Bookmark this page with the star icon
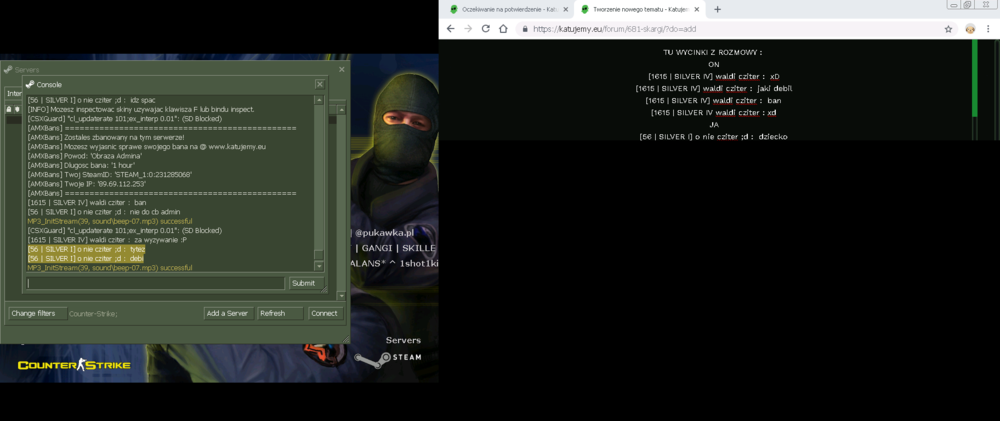The image size is (1000, 421). (x=948, y=29)
